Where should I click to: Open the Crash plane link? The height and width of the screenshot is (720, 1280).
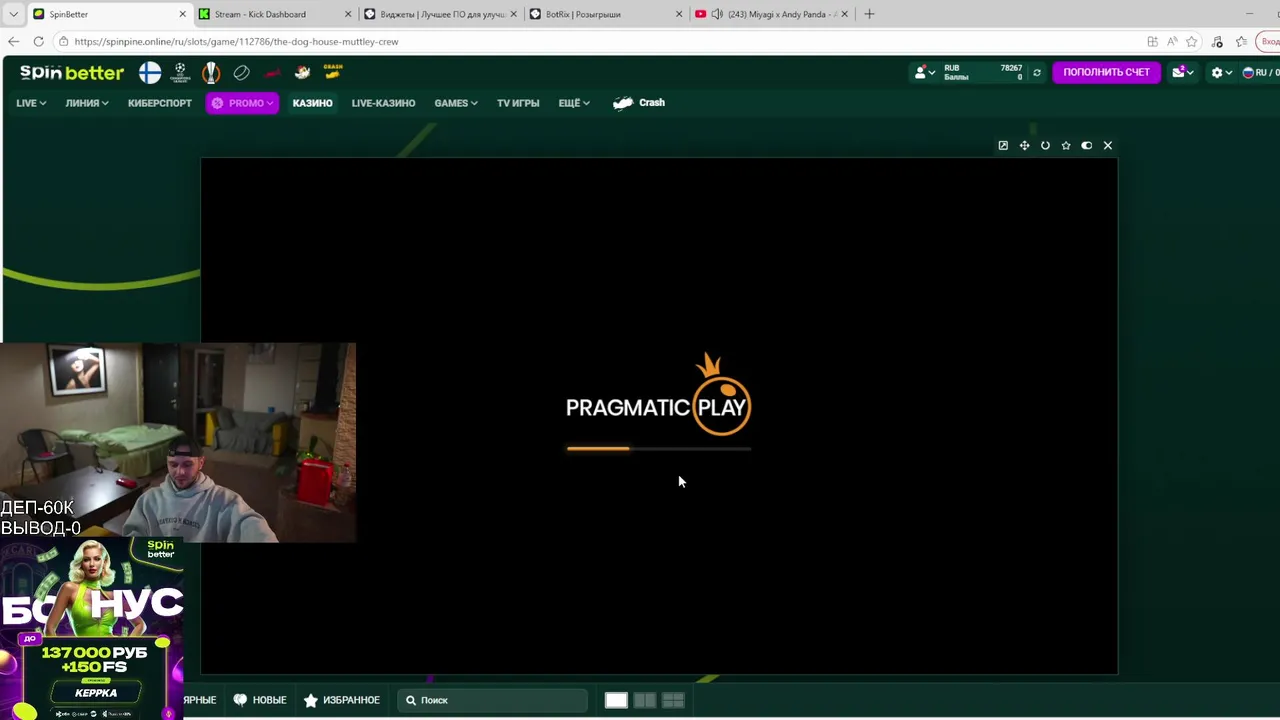[639, 103]
